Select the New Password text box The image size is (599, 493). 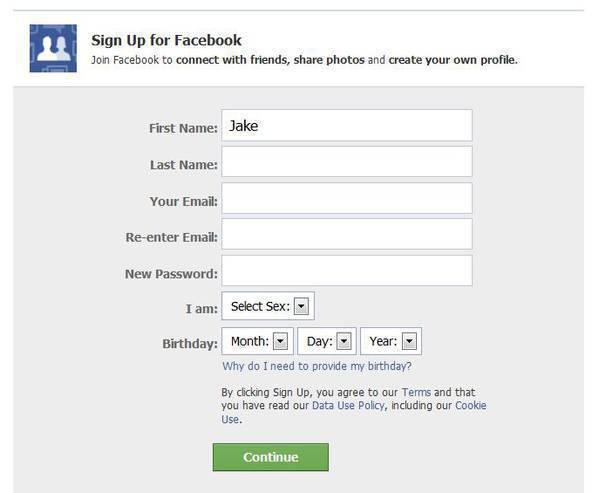click(347, 270)
